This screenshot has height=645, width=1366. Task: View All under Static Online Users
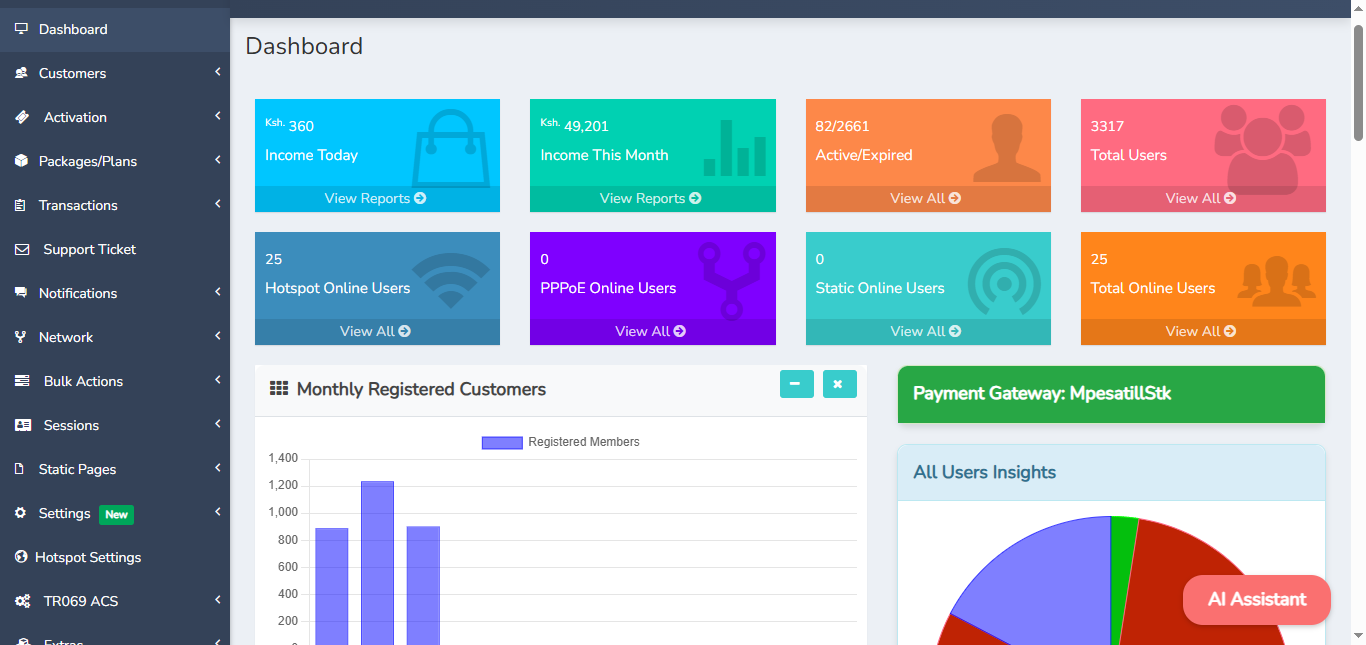pos(926,331)
